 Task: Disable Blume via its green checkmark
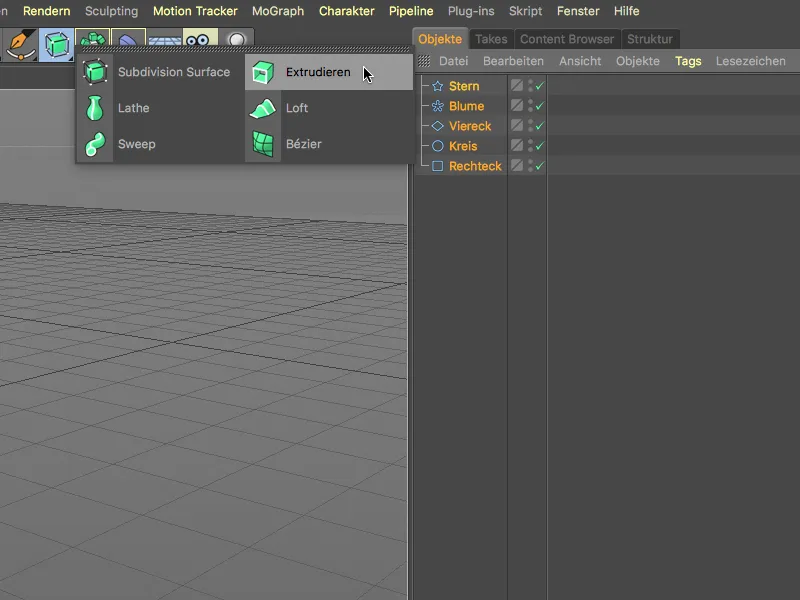click(x=540, y=106)
